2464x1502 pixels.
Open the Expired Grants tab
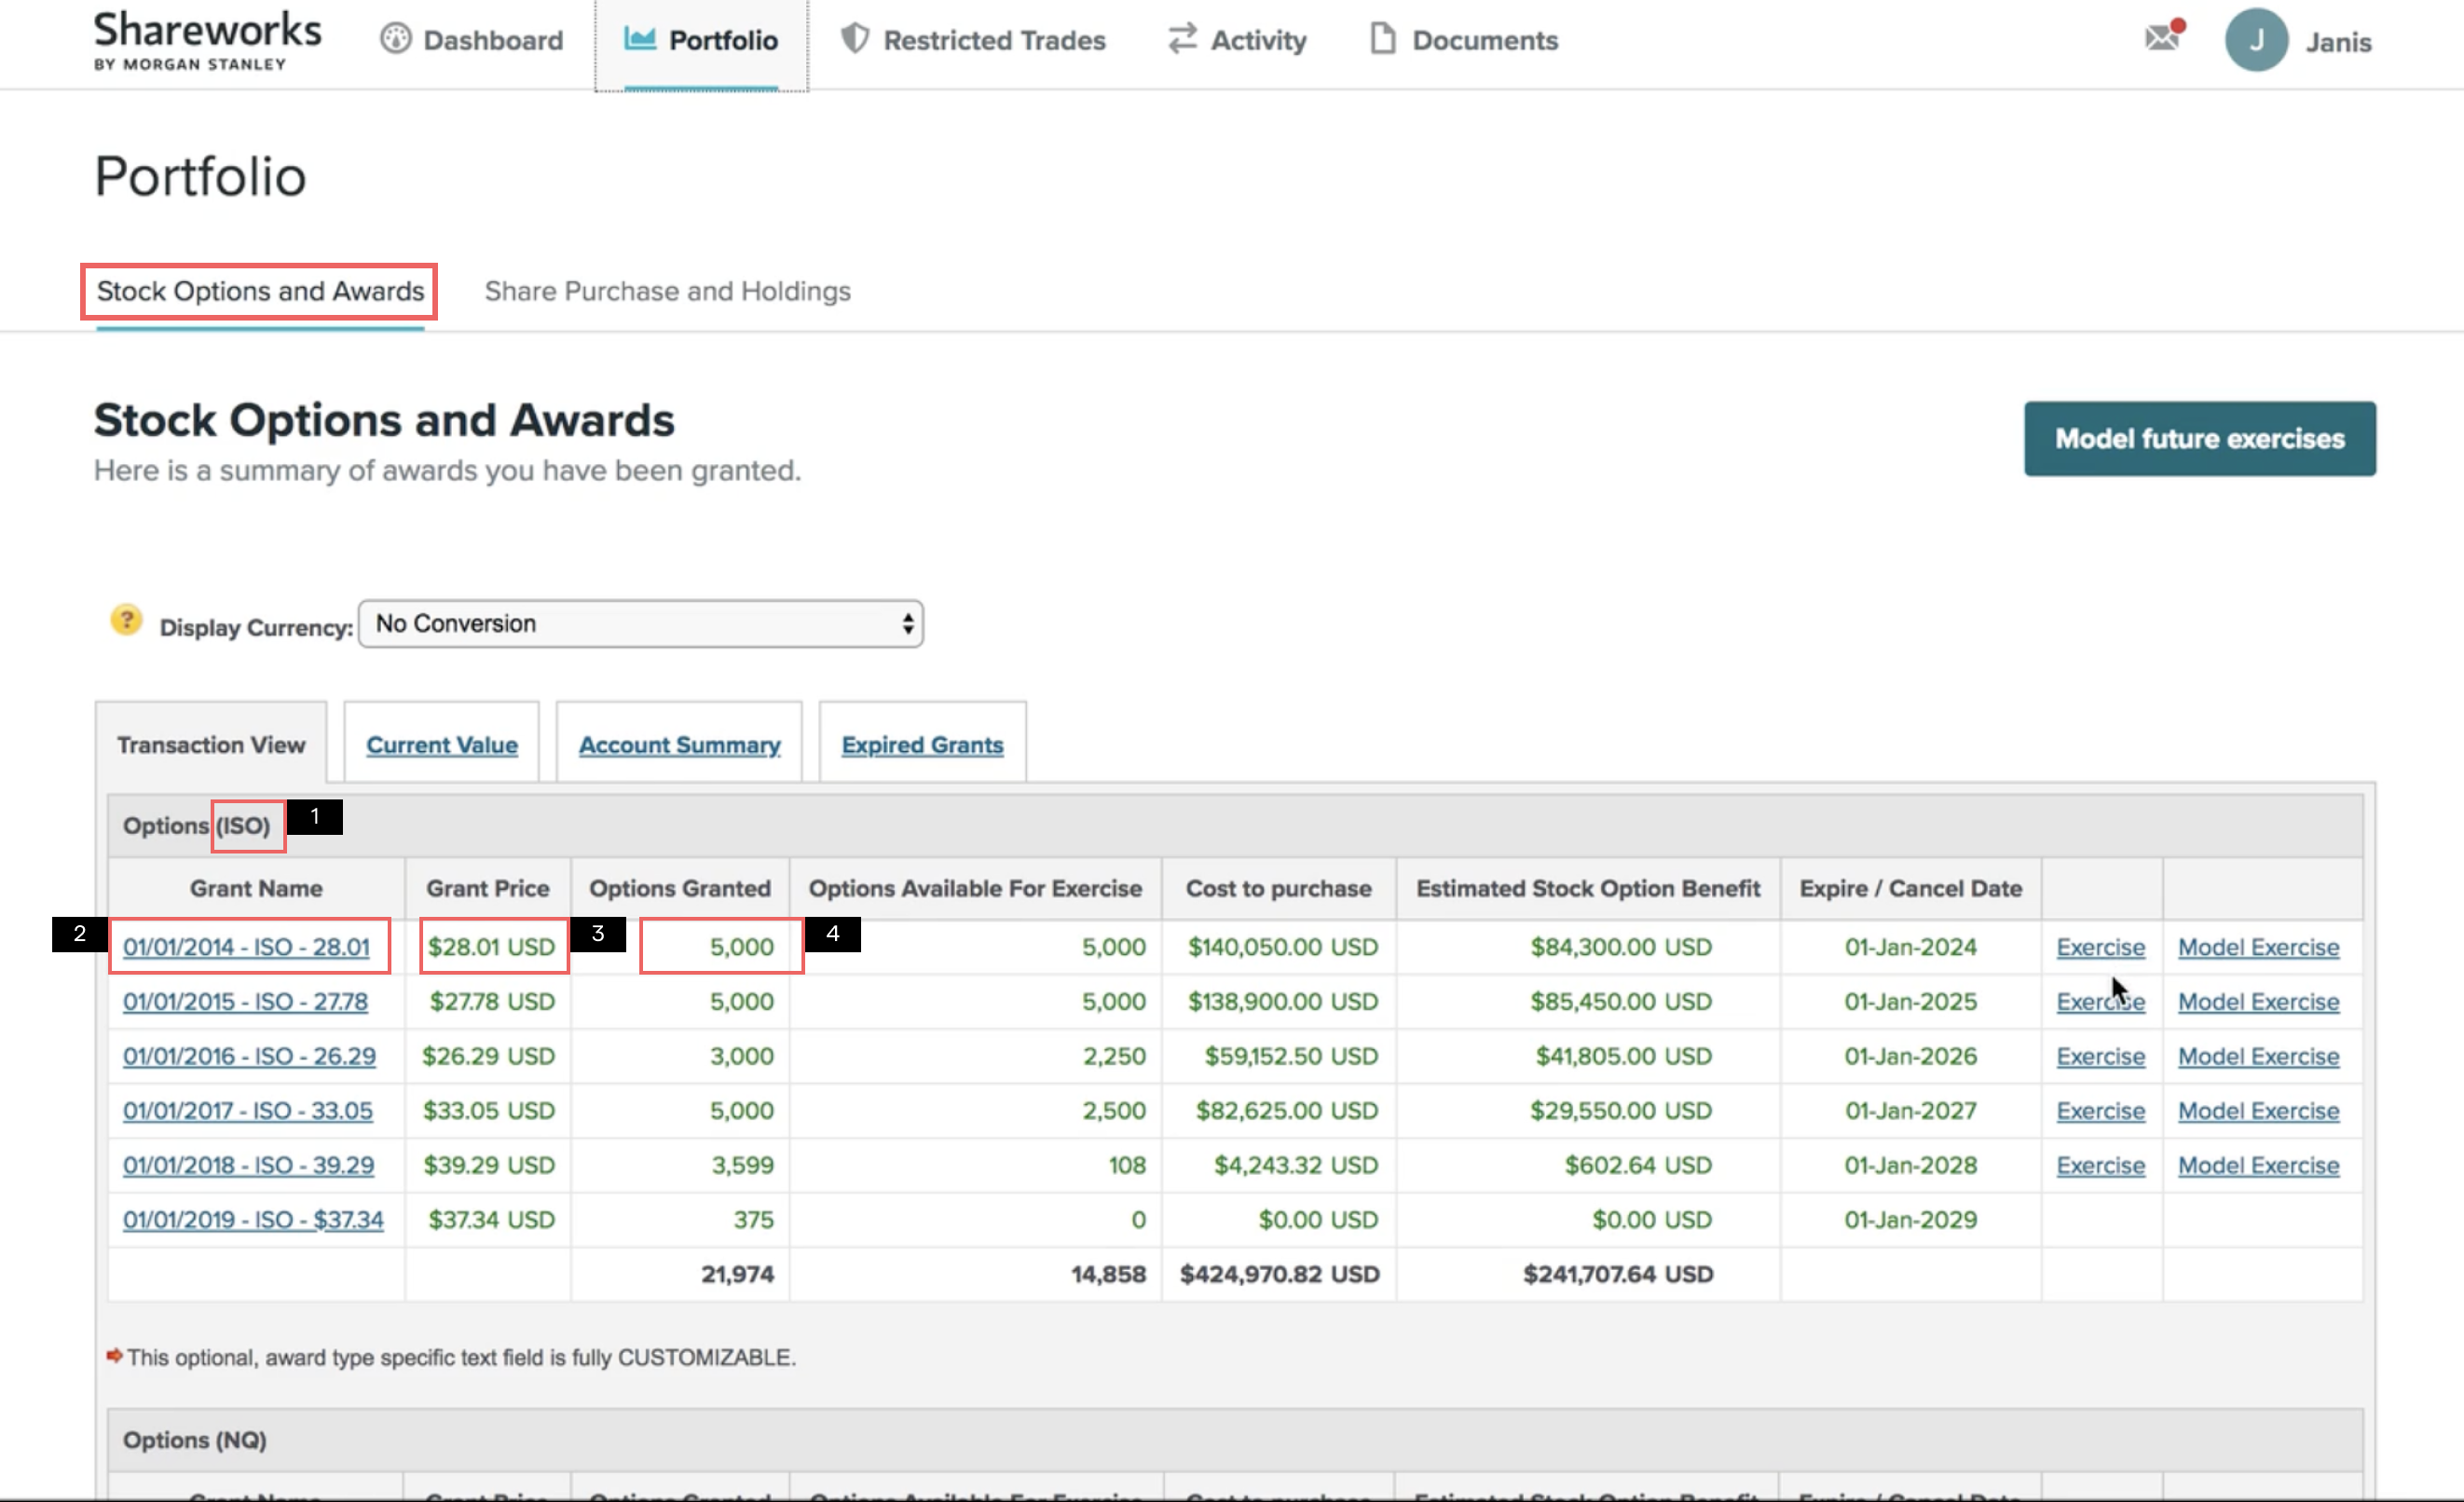pyautogui.click(x=921, y=745)
